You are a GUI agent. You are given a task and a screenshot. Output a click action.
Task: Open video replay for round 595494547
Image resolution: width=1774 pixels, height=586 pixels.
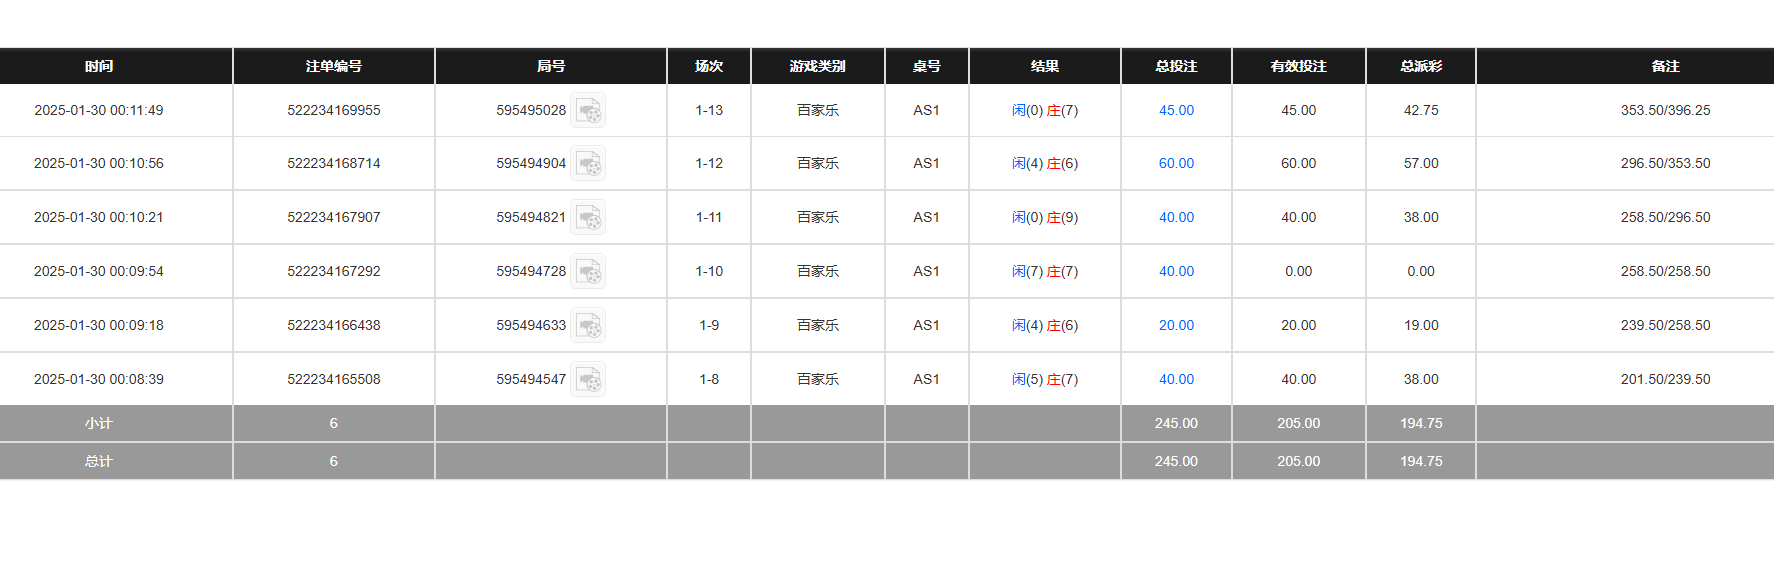click(x=588, y=379)
